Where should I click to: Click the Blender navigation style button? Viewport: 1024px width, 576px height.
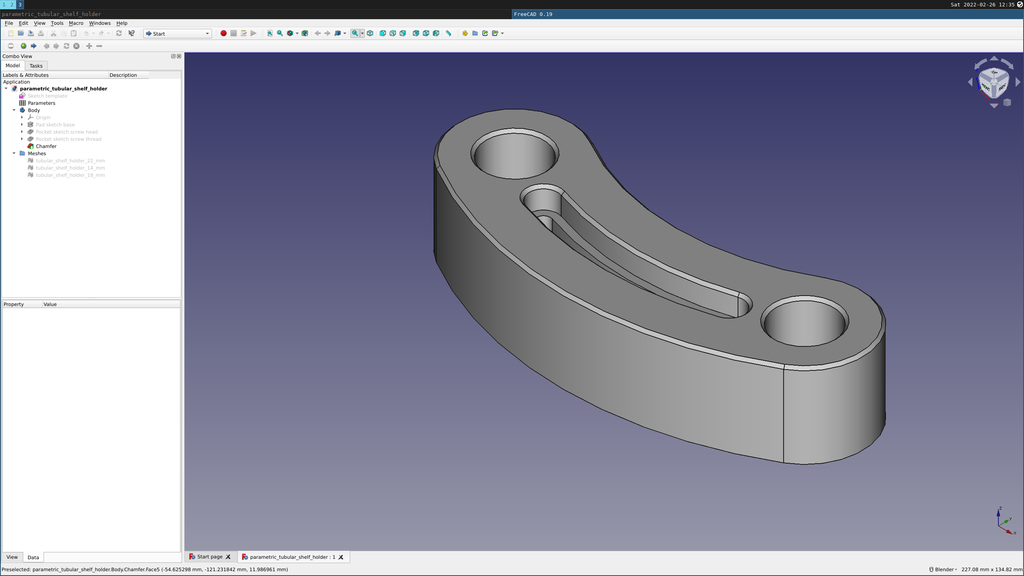tap(942, 569)
